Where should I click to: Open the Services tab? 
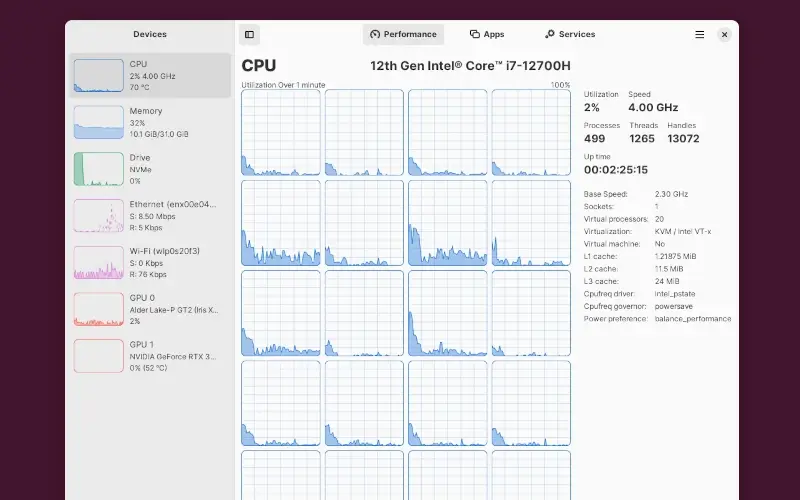click(570, 34)
